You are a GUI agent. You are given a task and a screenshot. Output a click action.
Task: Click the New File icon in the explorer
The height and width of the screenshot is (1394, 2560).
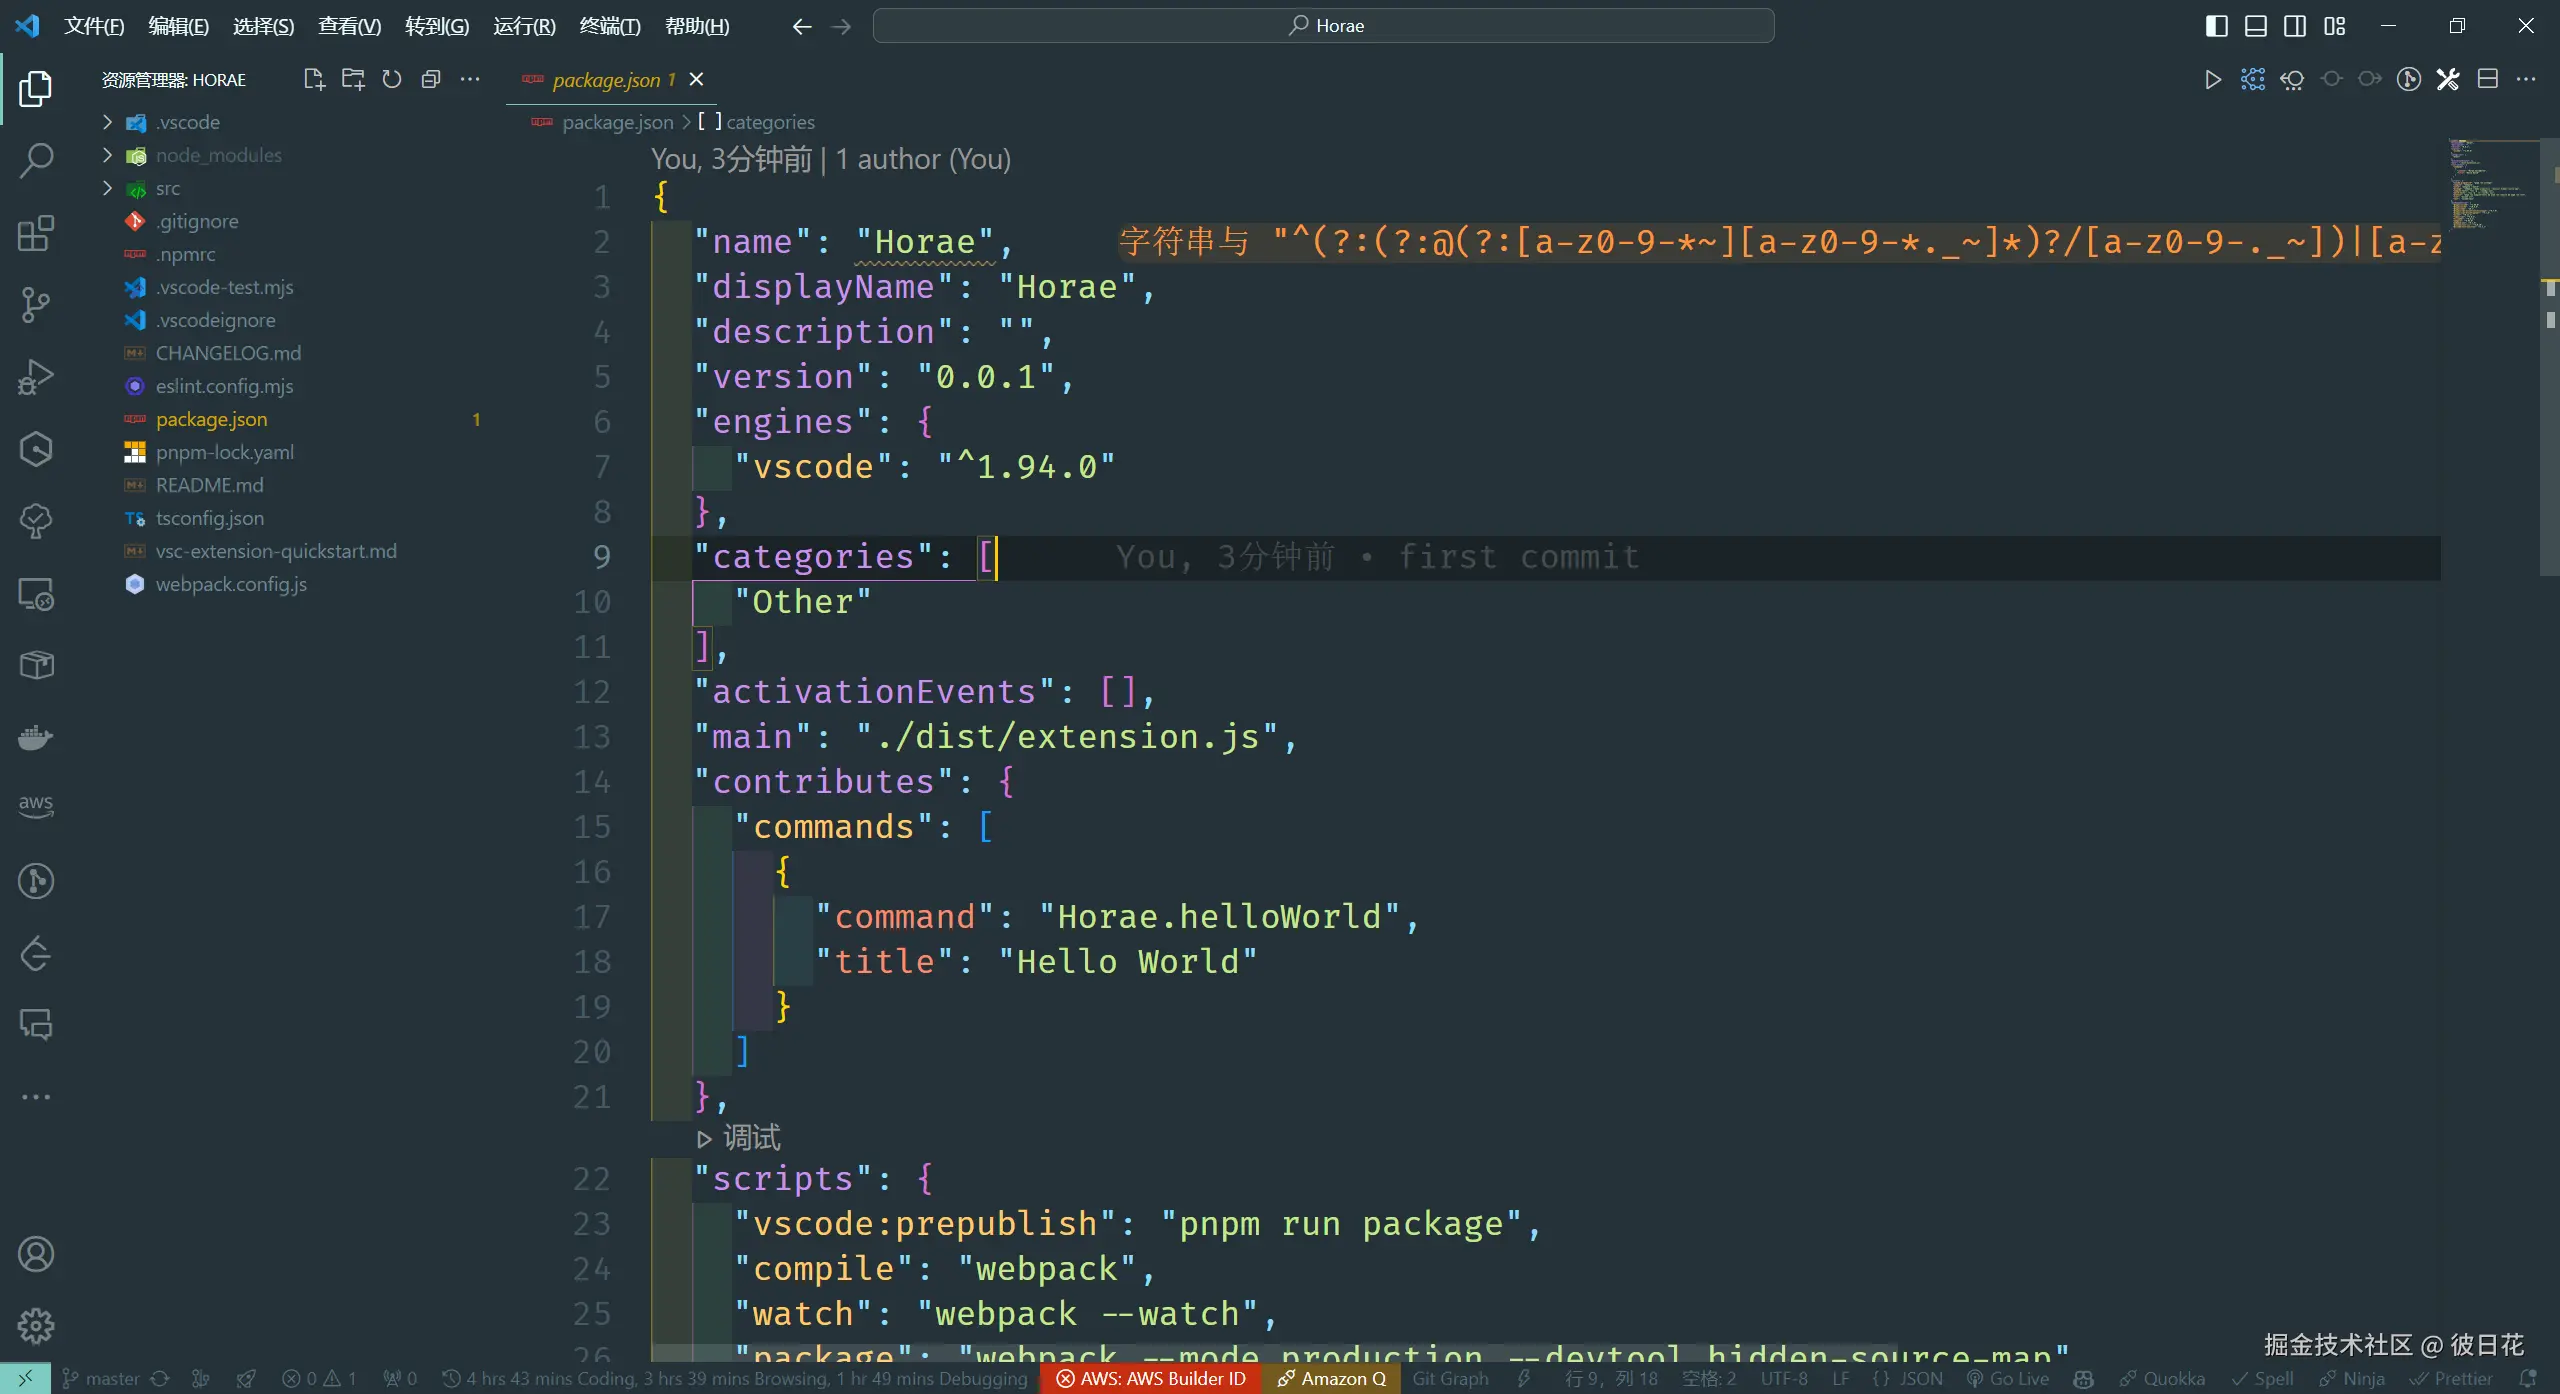pos(314,80)
